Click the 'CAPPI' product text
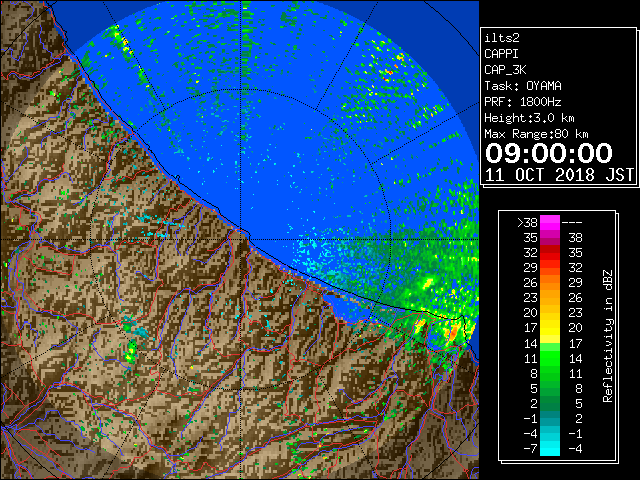Image resolution: width=640 pixels, height=480 pixels. coord(501,54)
